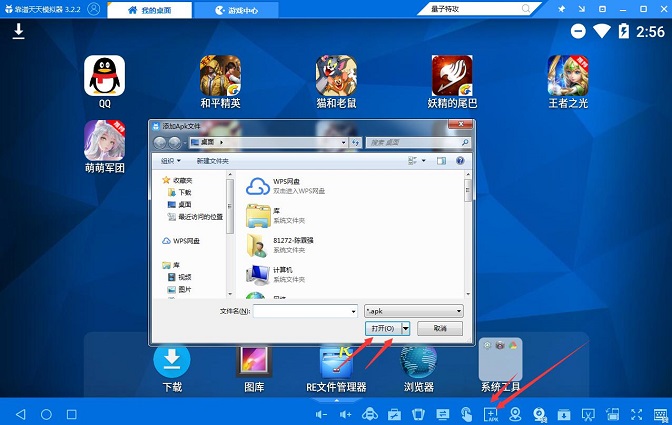This screenshot has height=425, width=672.
Task: Select 最近访问的位置 in the tree
Action: 195,217
